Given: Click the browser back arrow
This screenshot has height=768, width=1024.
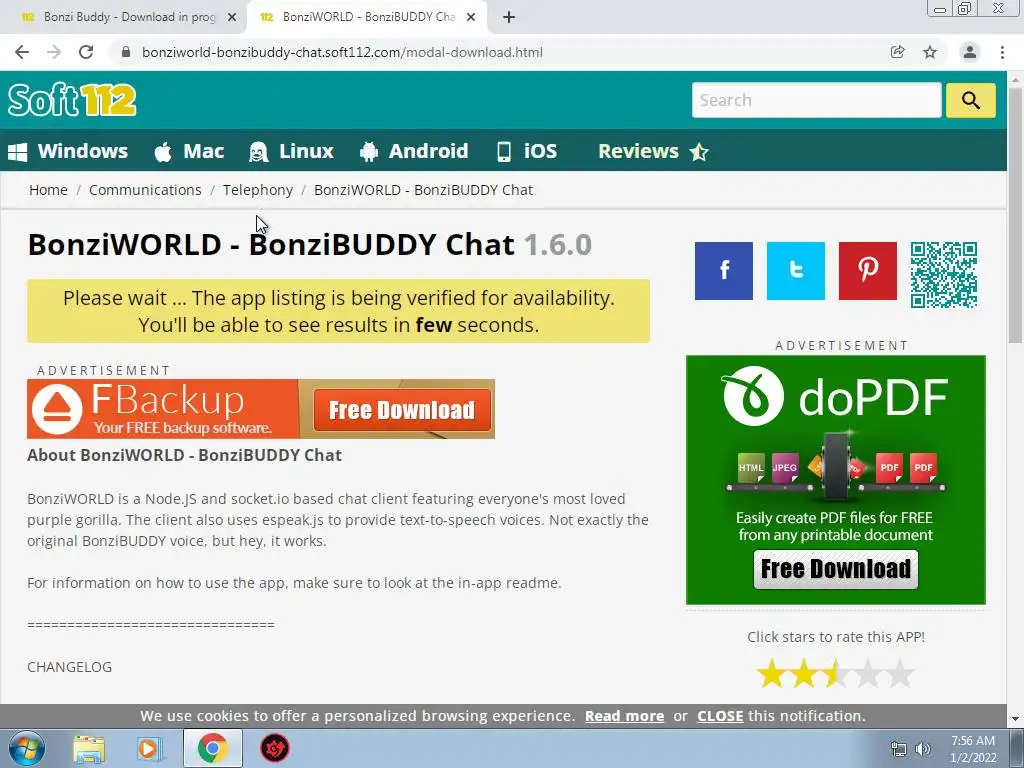Looking at the screenshot, I should (22, 52).
